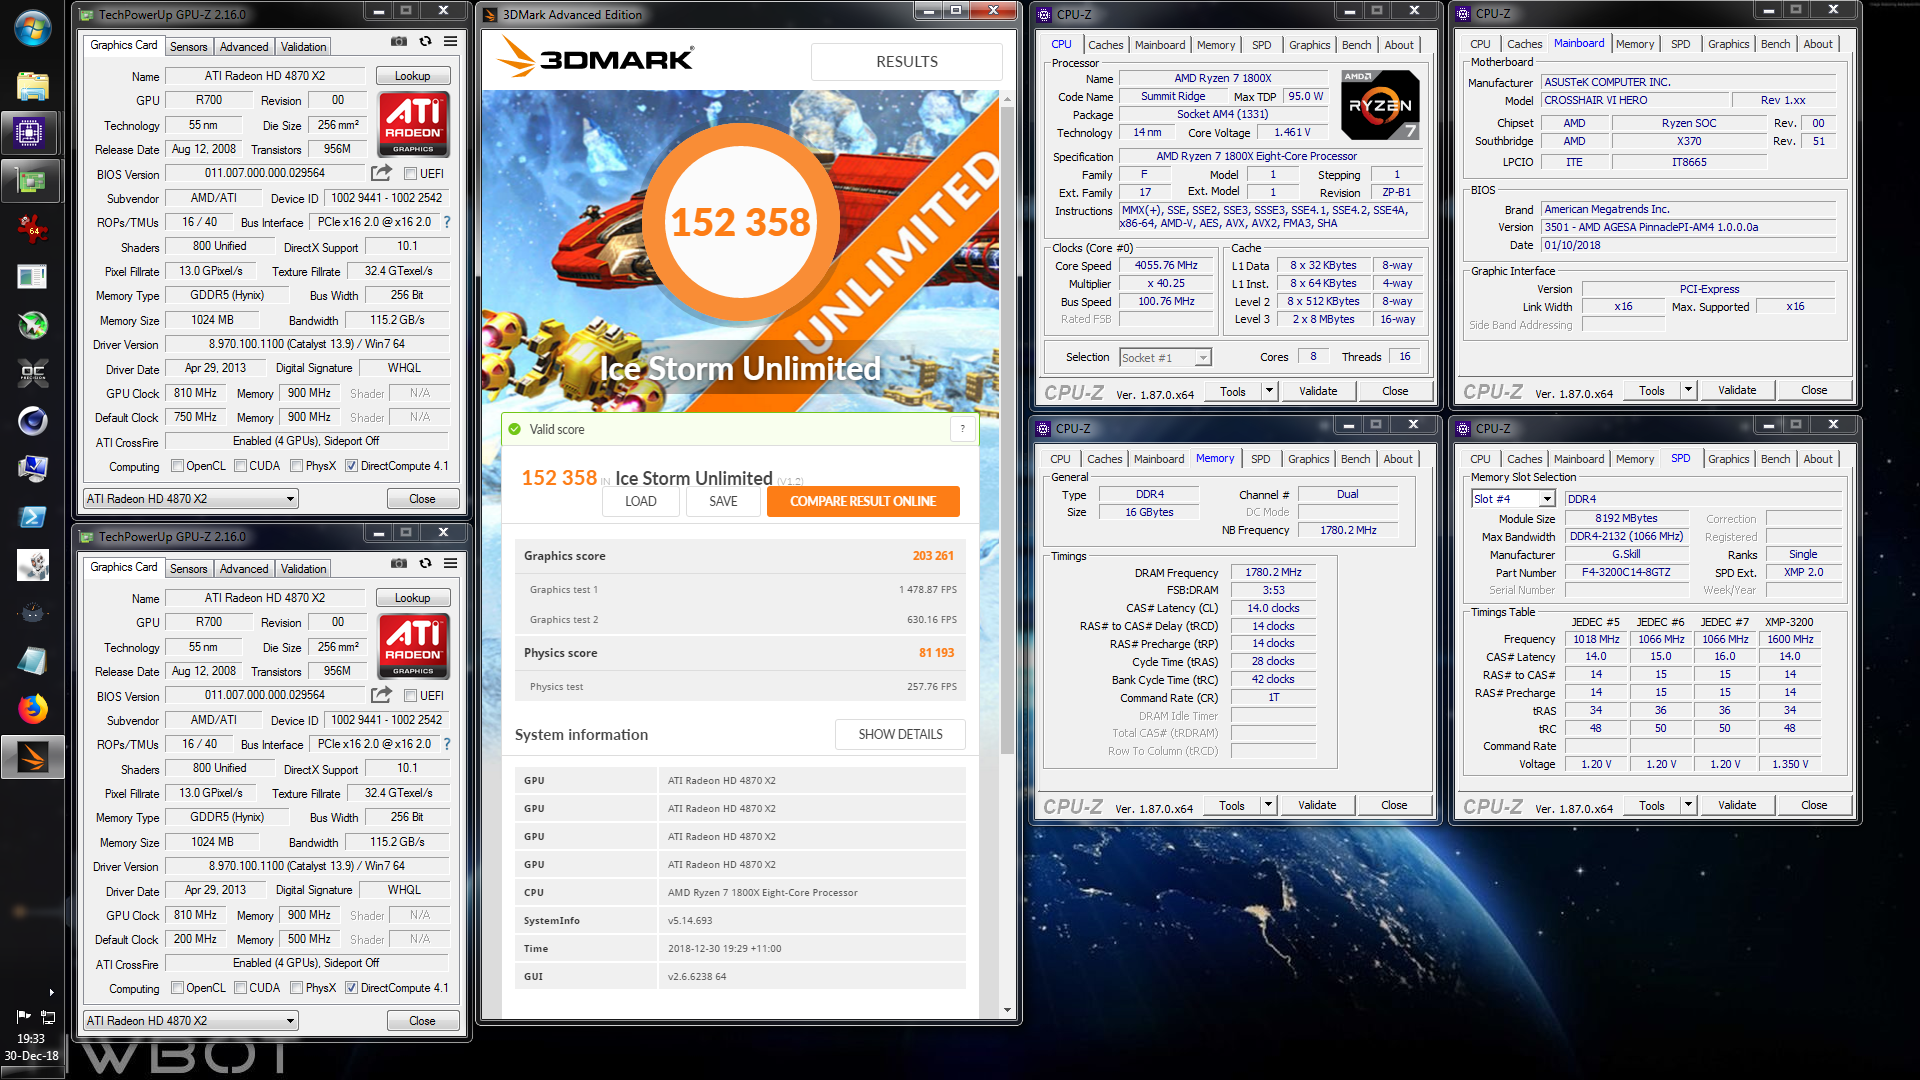Viewport: 1920px width, 1080px height.
Task: Open the Socket #1 selection dropdown
Action: pos(1165,358)
